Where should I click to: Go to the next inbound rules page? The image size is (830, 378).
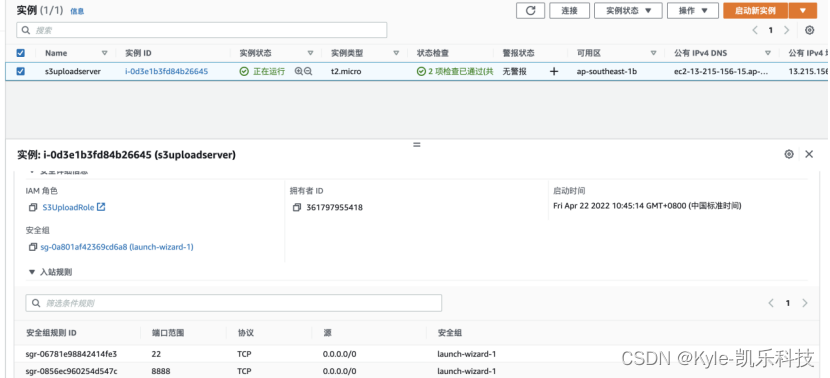point(805,303)
